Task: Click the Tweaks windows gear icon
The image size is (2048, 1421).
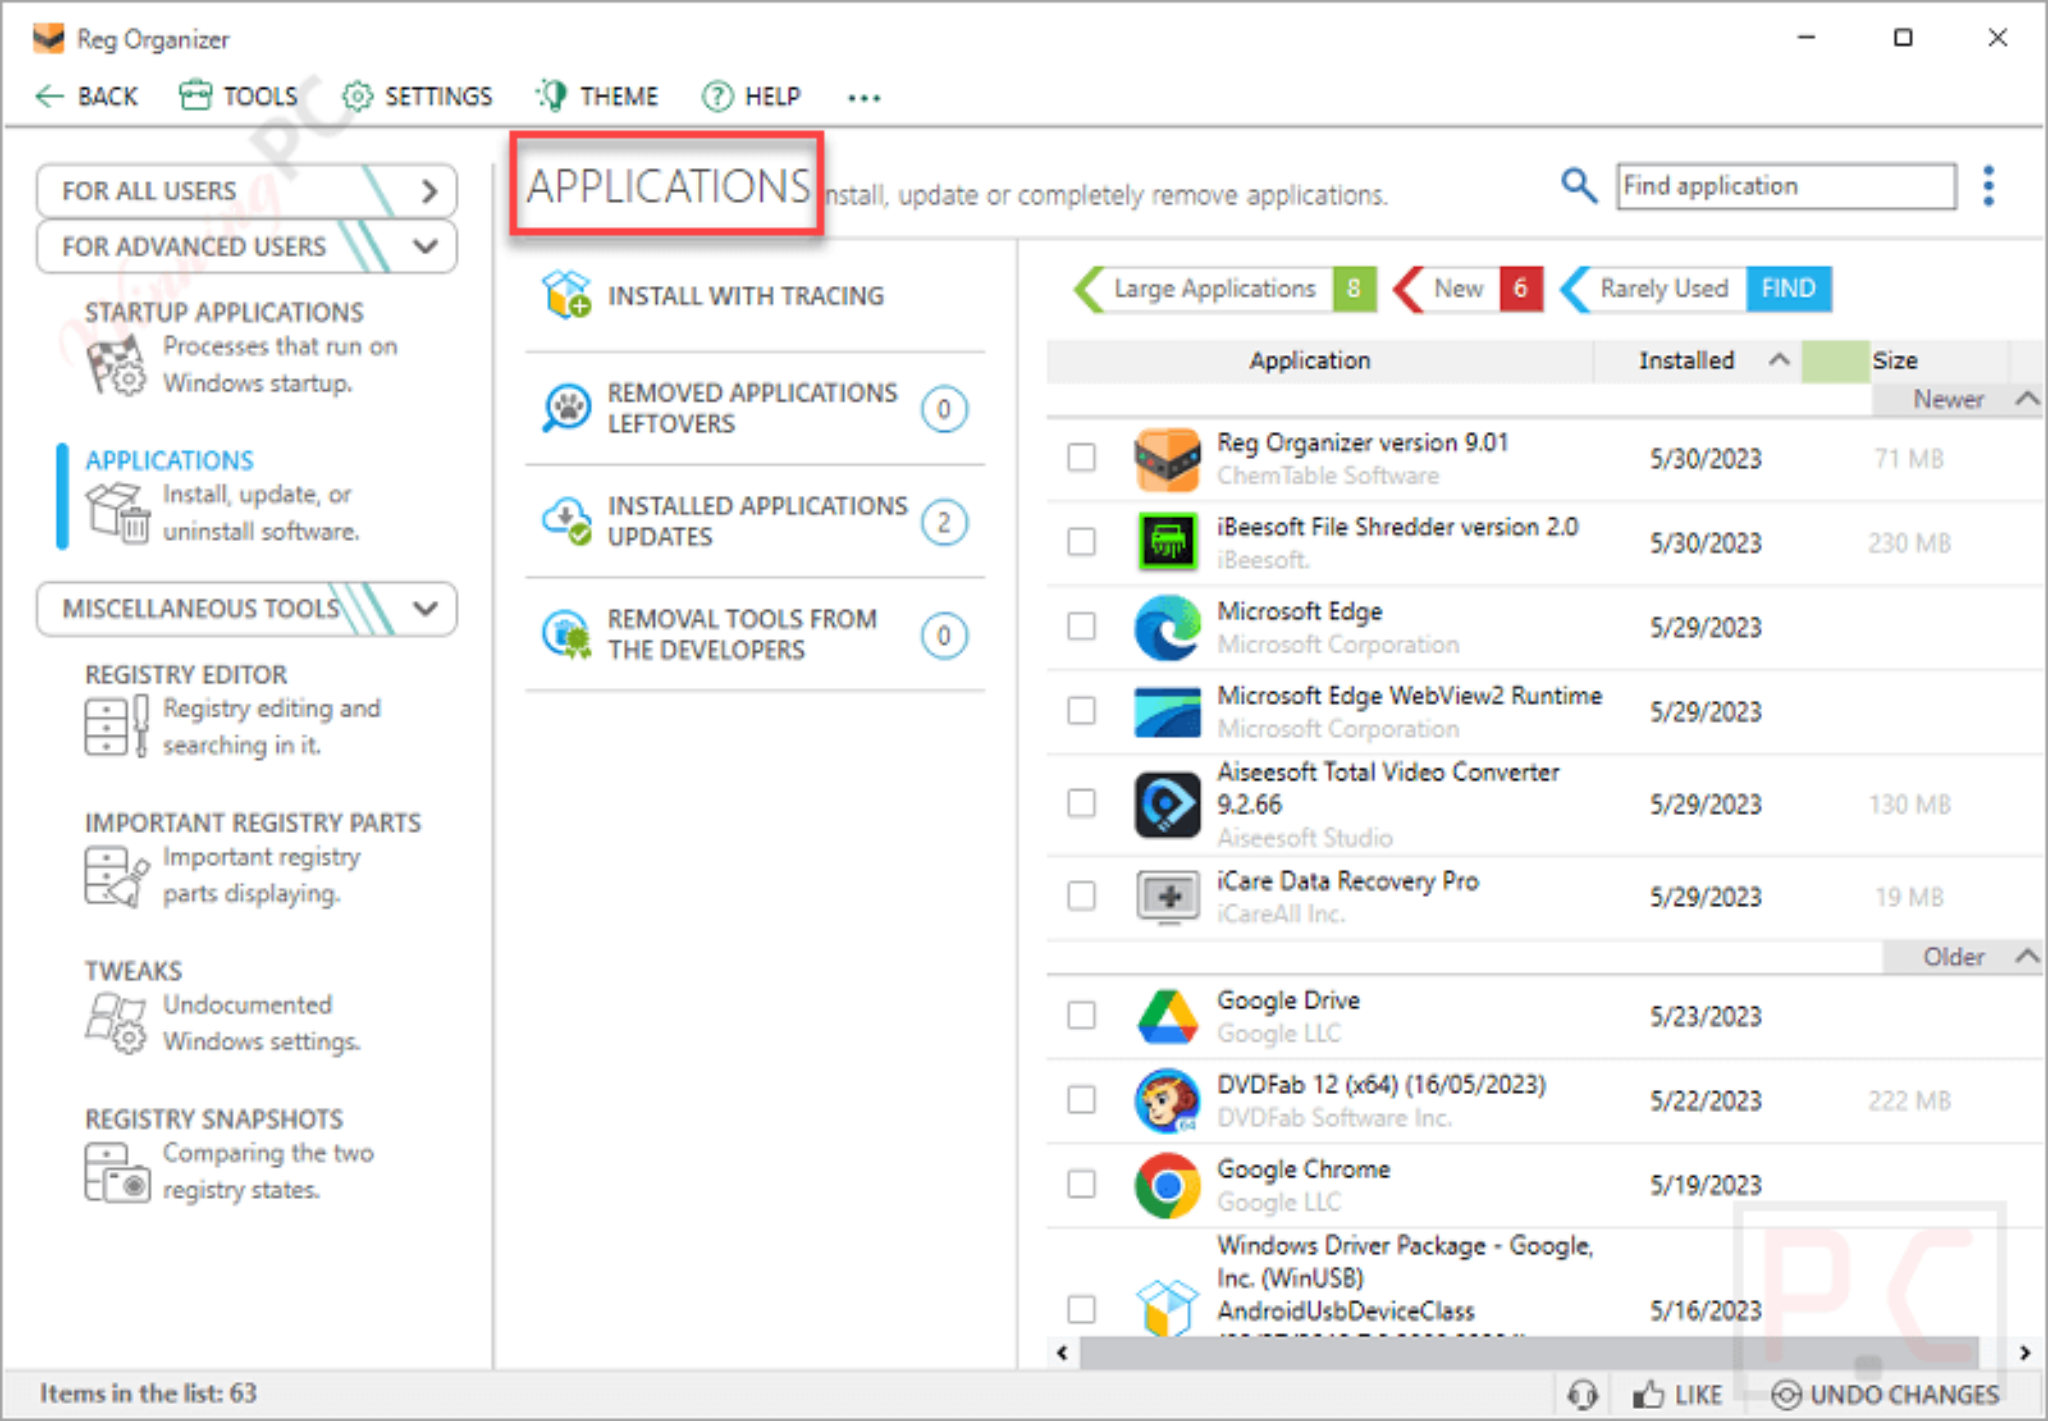Action: tap(117, 1023)
